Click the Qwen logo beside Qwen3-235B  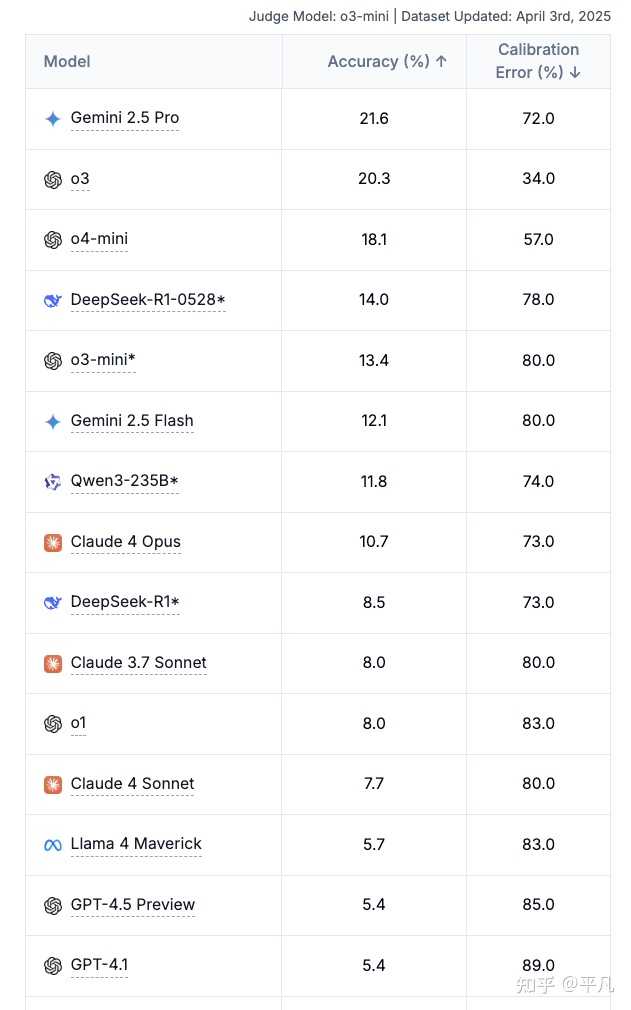click(x=53, y=482)
